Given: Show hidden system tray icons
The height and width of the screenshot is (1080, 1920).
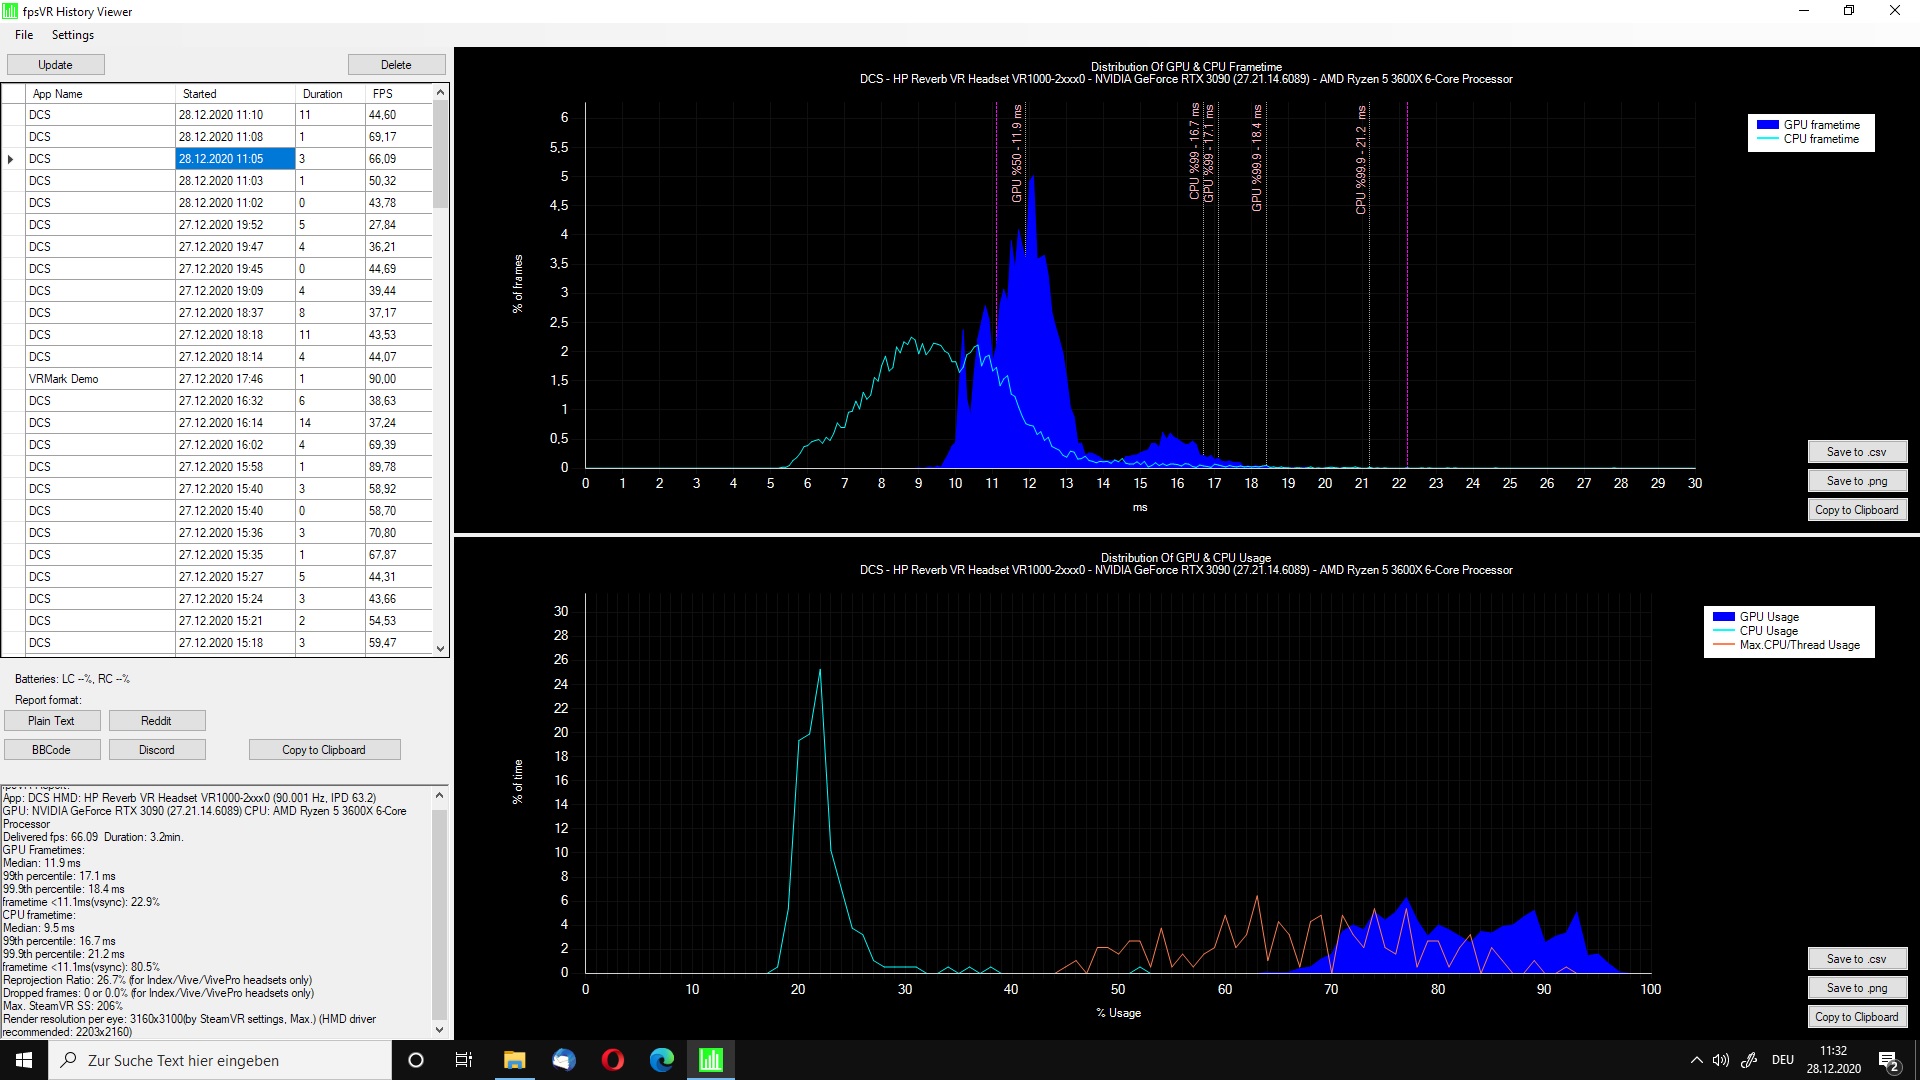Looking at the screenshot, I should [x=1696, y=1060].
